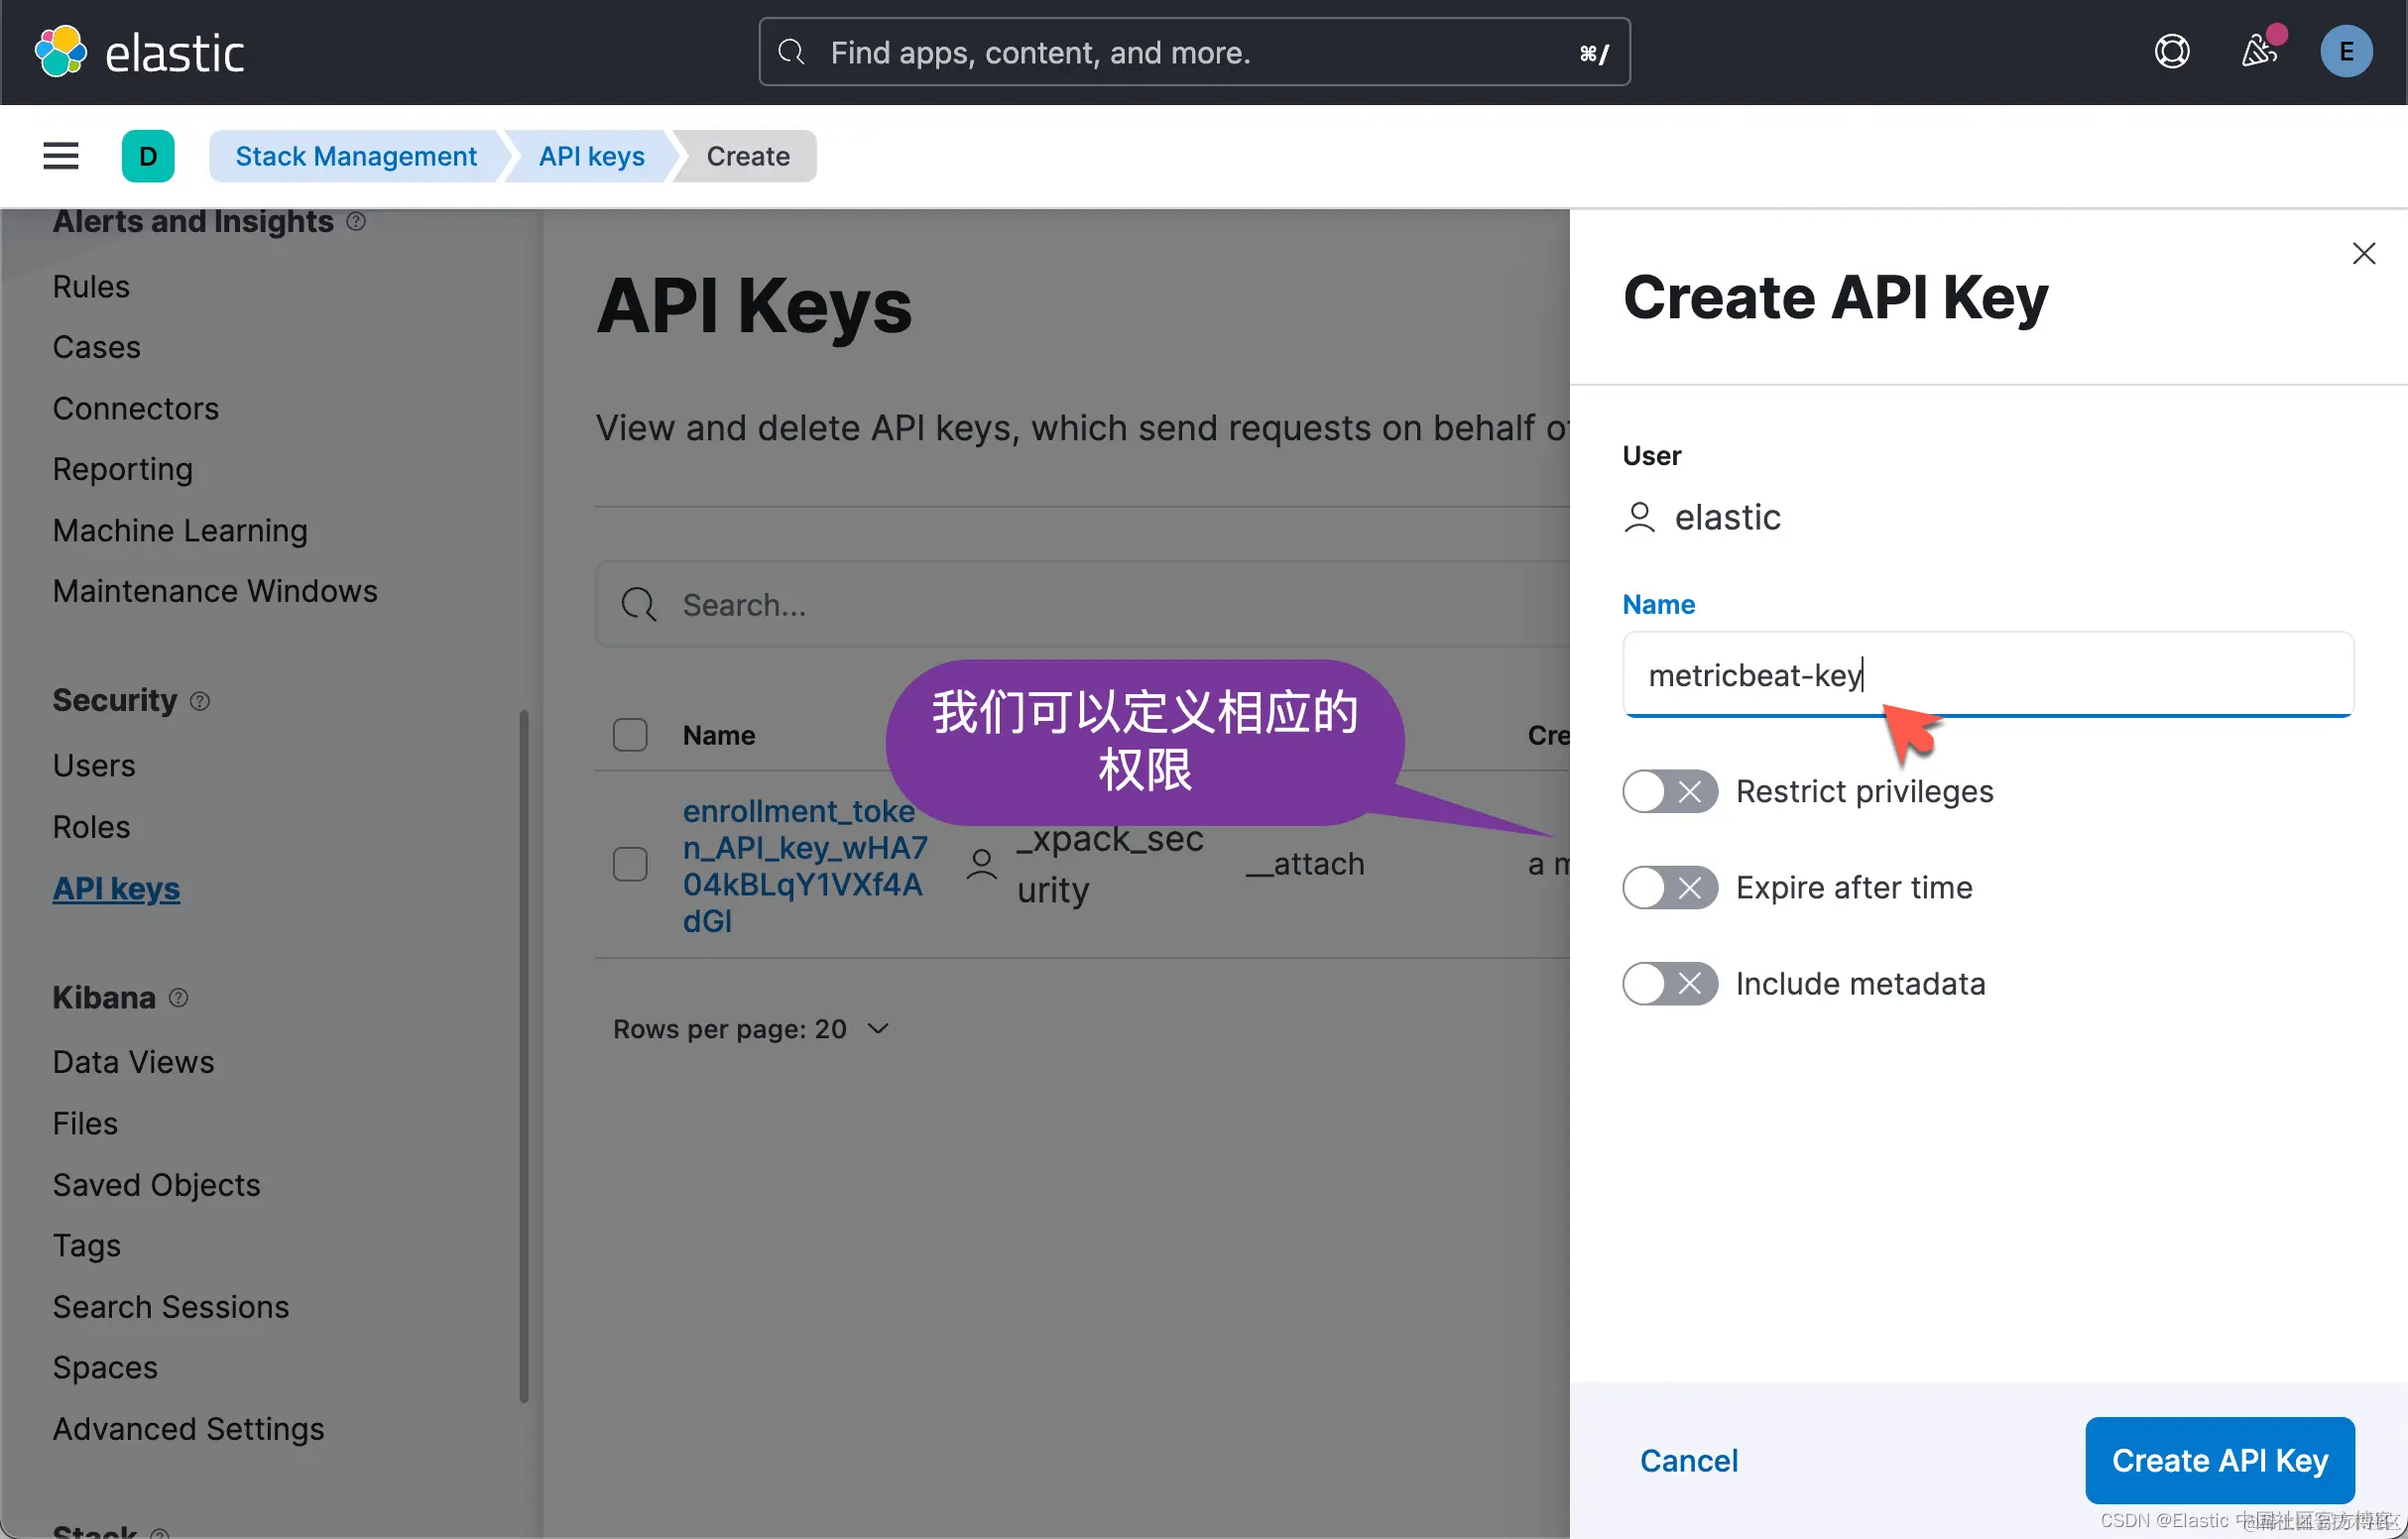Click the Security section help icon
Image resolution: width=2408 pixels, height=1539 pixels.
[x=200, y=701]
